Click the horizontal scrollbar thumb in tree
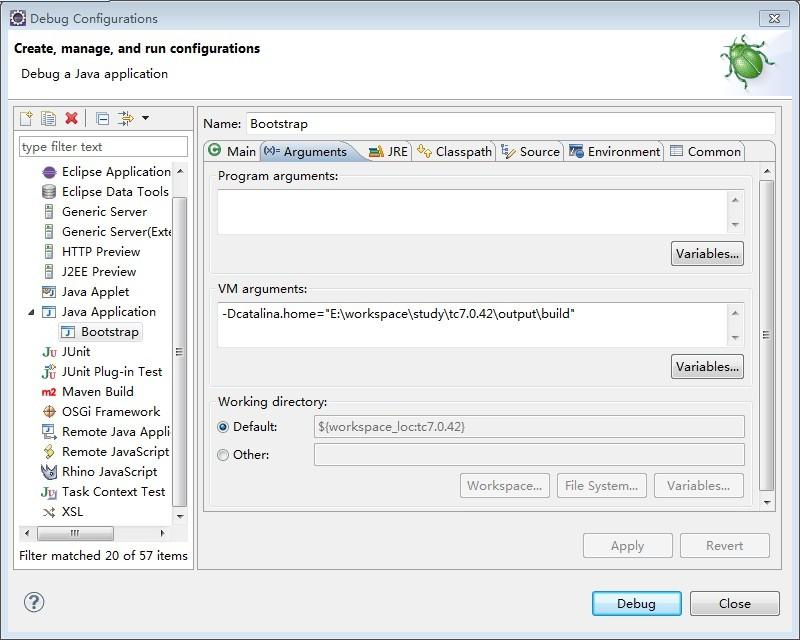The height and width of the screenshot is (640, 800). tap(75, 533)
